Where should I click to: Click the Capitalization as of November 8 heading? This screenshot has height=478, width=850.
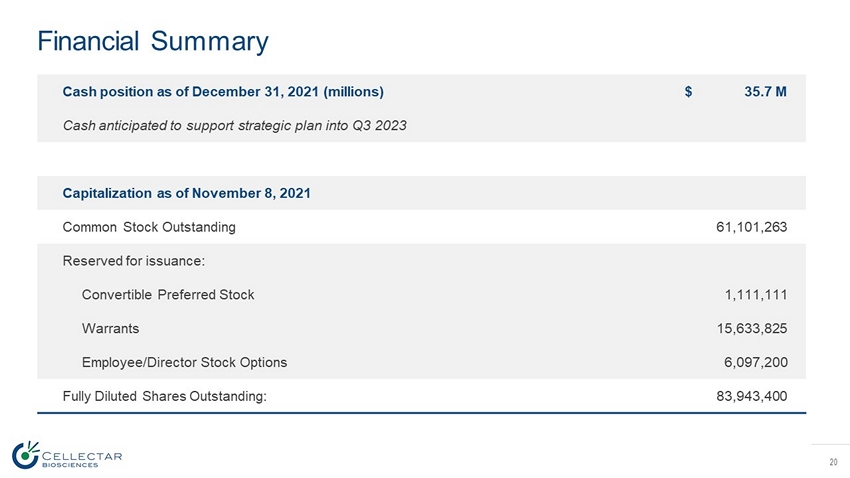[x=186, y=193]
